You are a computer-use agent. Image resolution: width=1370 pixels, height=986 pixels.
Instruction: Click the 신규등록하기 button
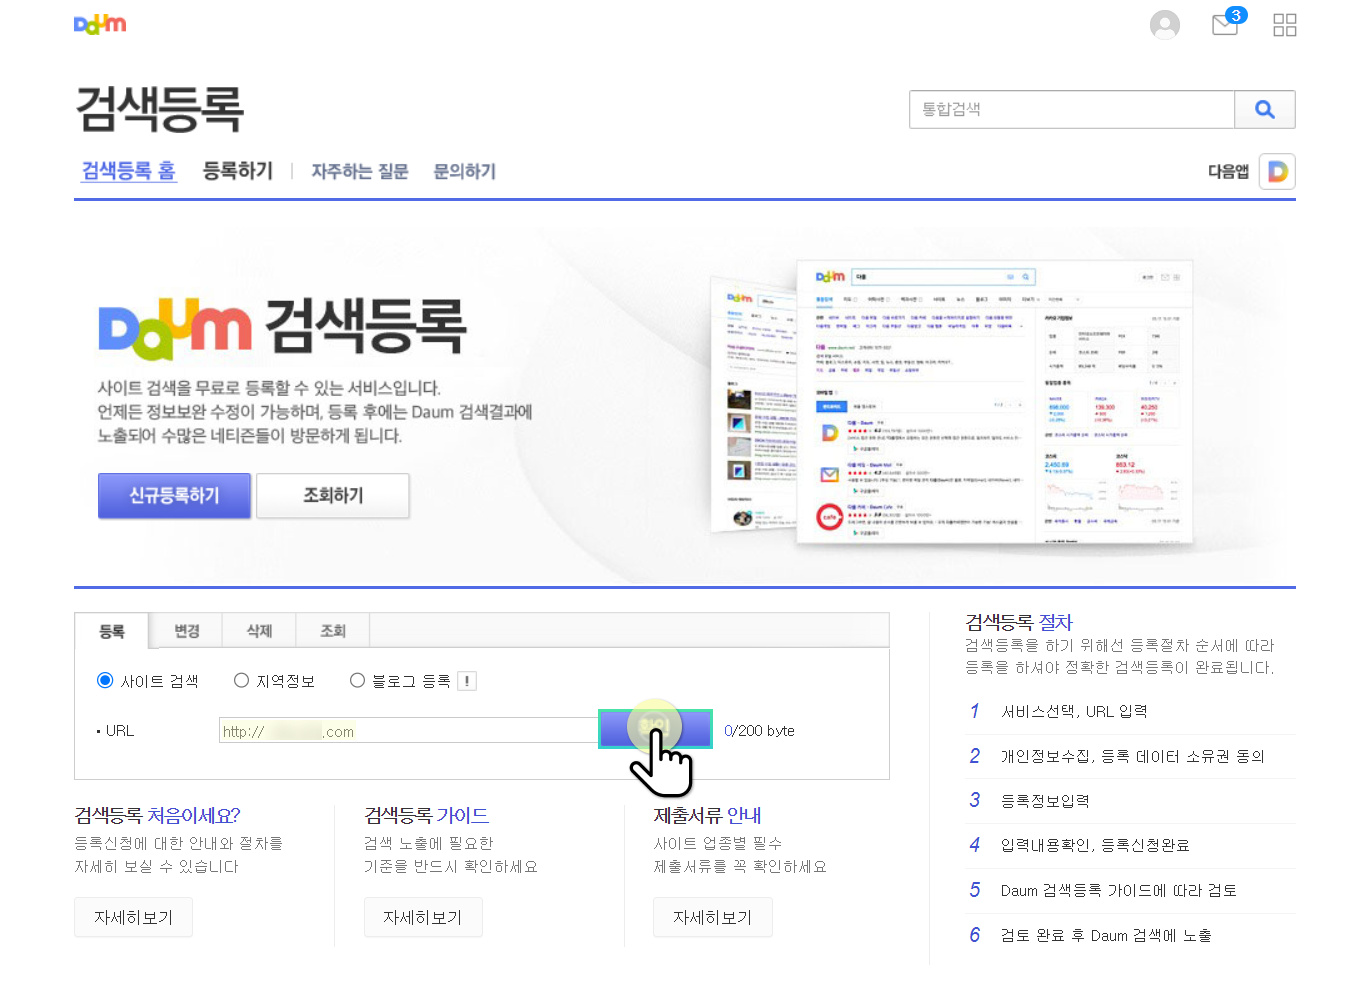(x=174, y=495)
